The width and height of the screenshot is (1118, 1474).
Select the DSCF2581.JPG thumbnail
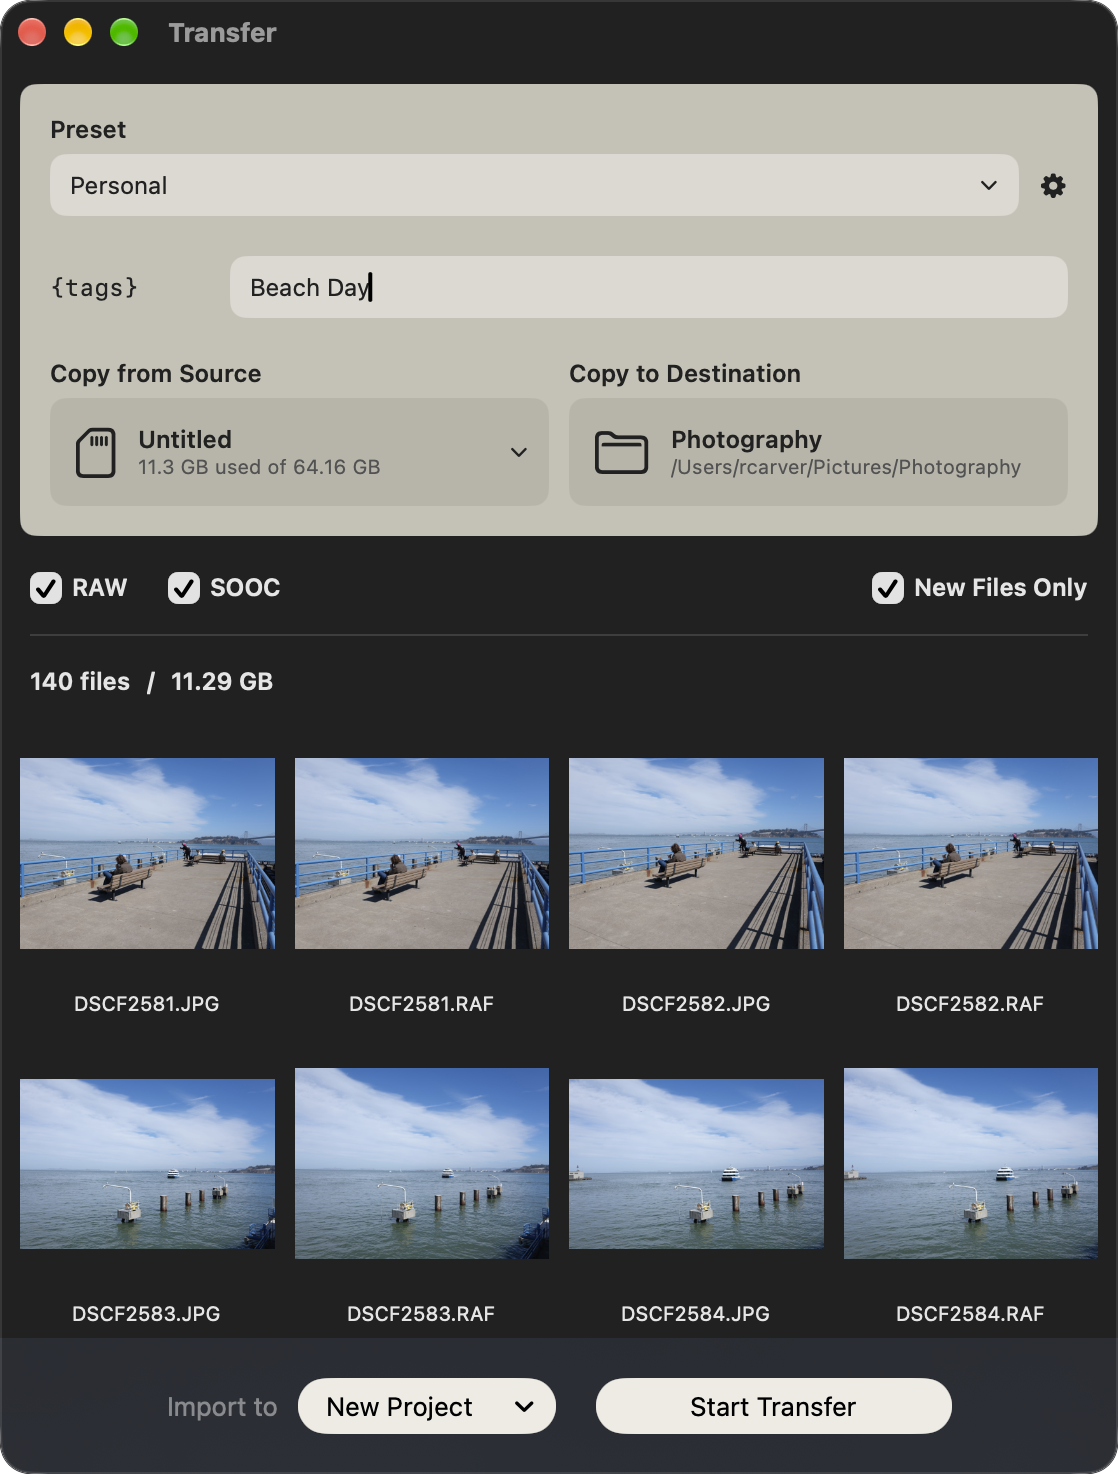point(147,853)
